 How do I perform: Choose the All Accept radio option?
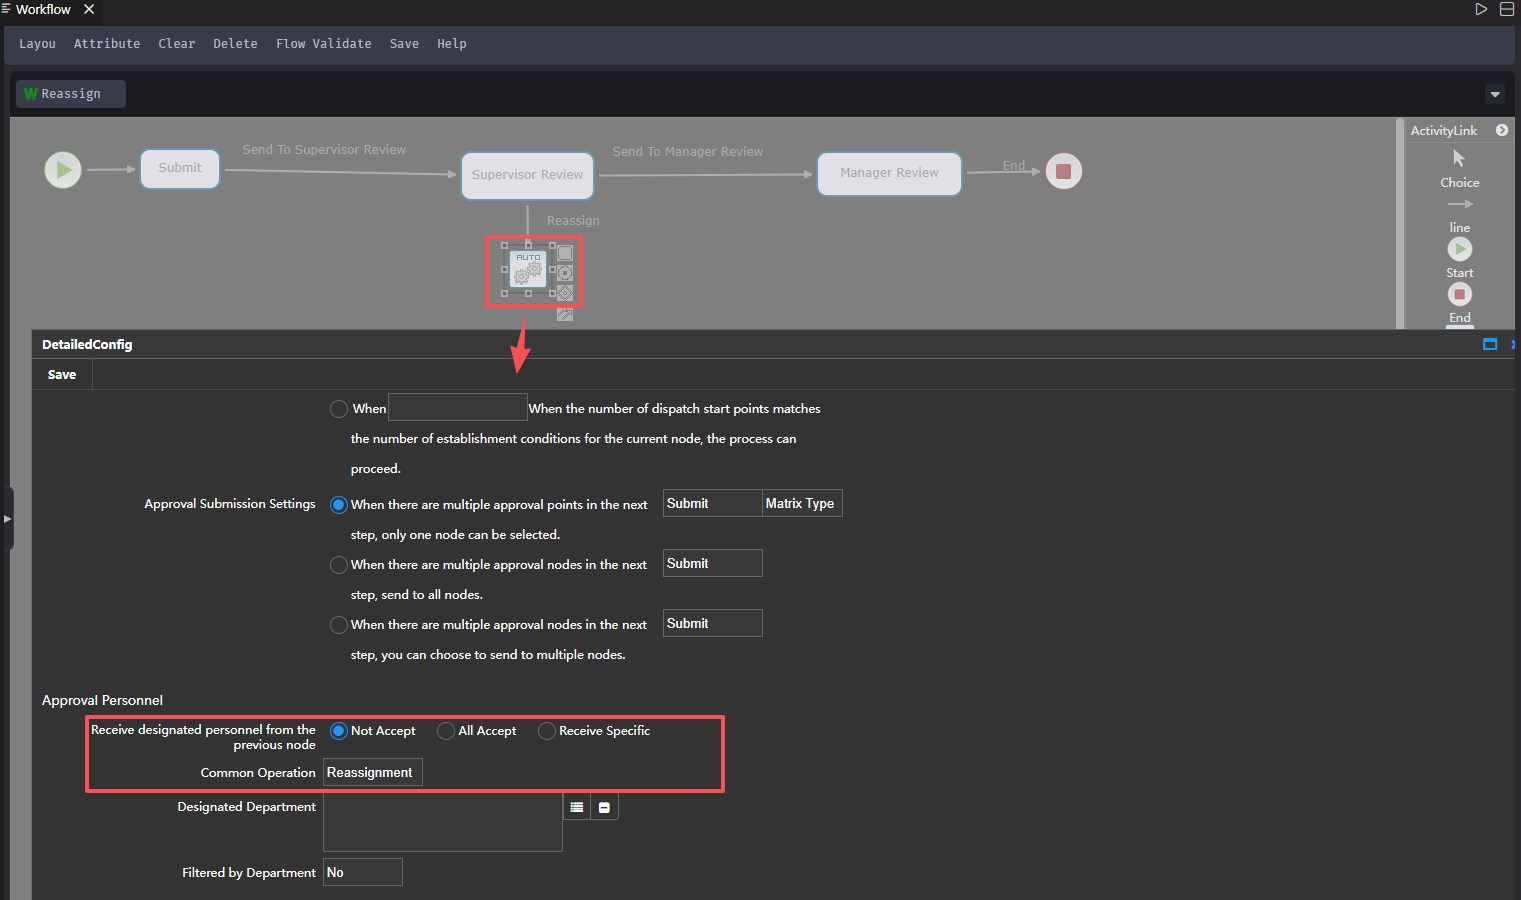446,731
